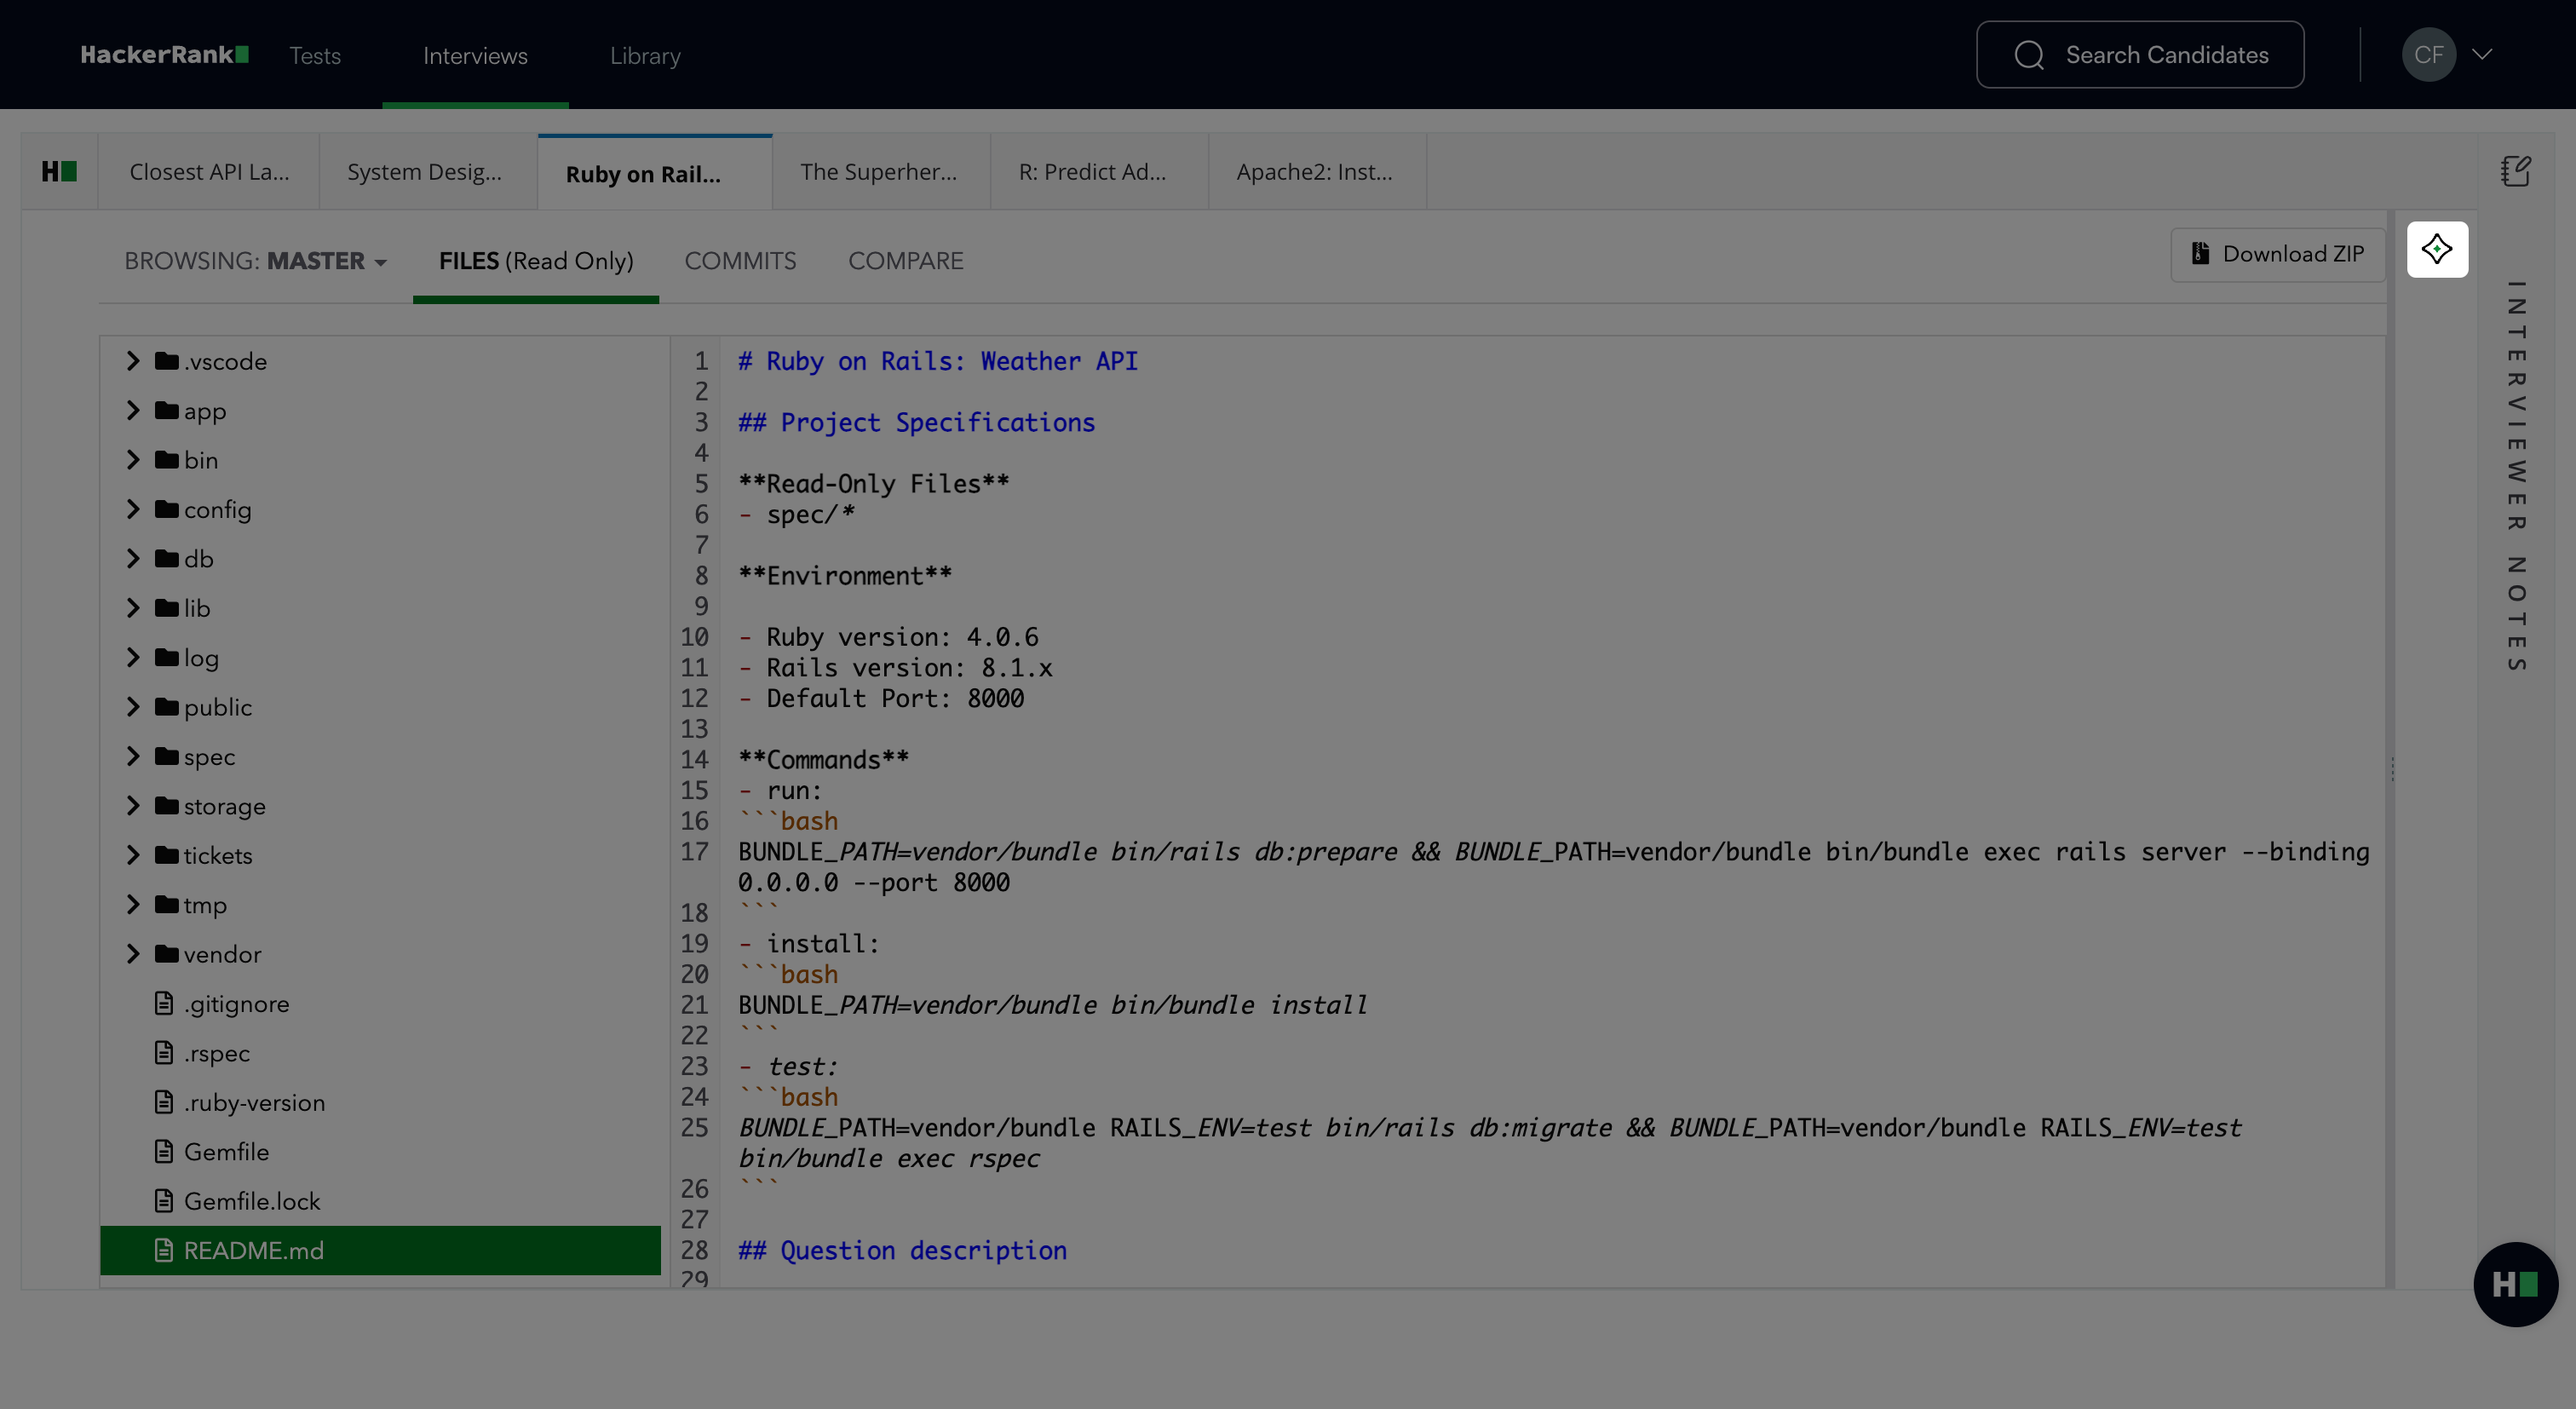Open the vertical Interviewer Notes panel
Screen dimensions: 2576x1409
point(2517,476)
